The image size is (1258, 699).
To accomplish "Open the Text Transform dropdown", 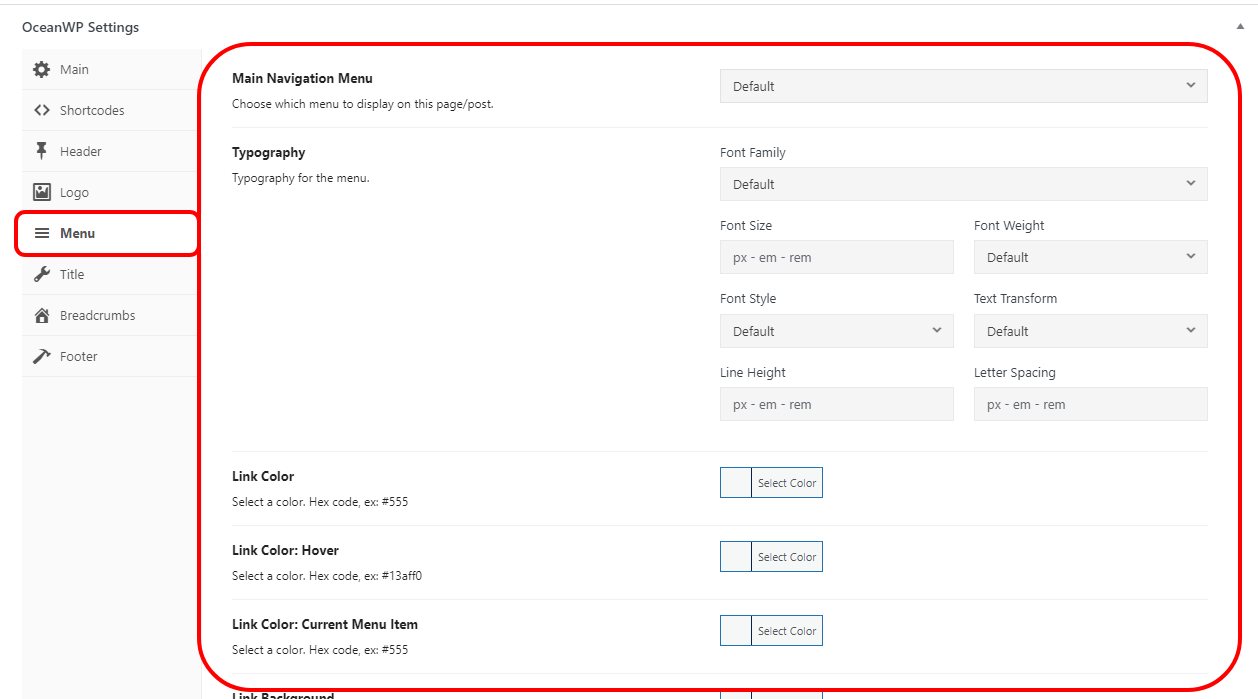I will tap(1090, 331).
